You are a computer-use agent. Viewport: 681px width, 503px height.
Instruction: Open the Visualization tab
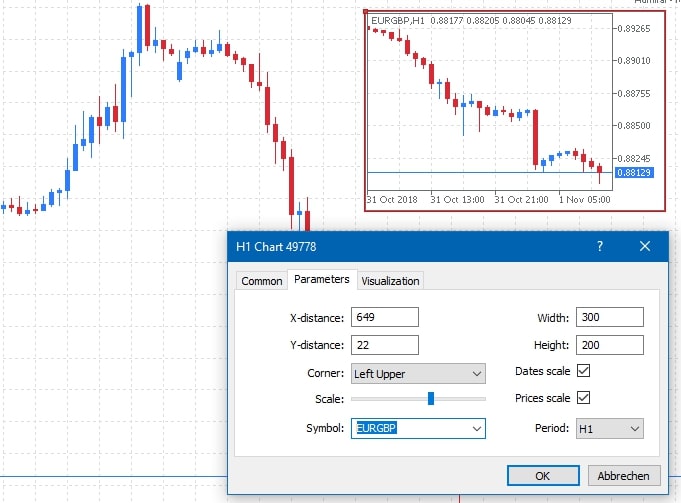point(390,281)
